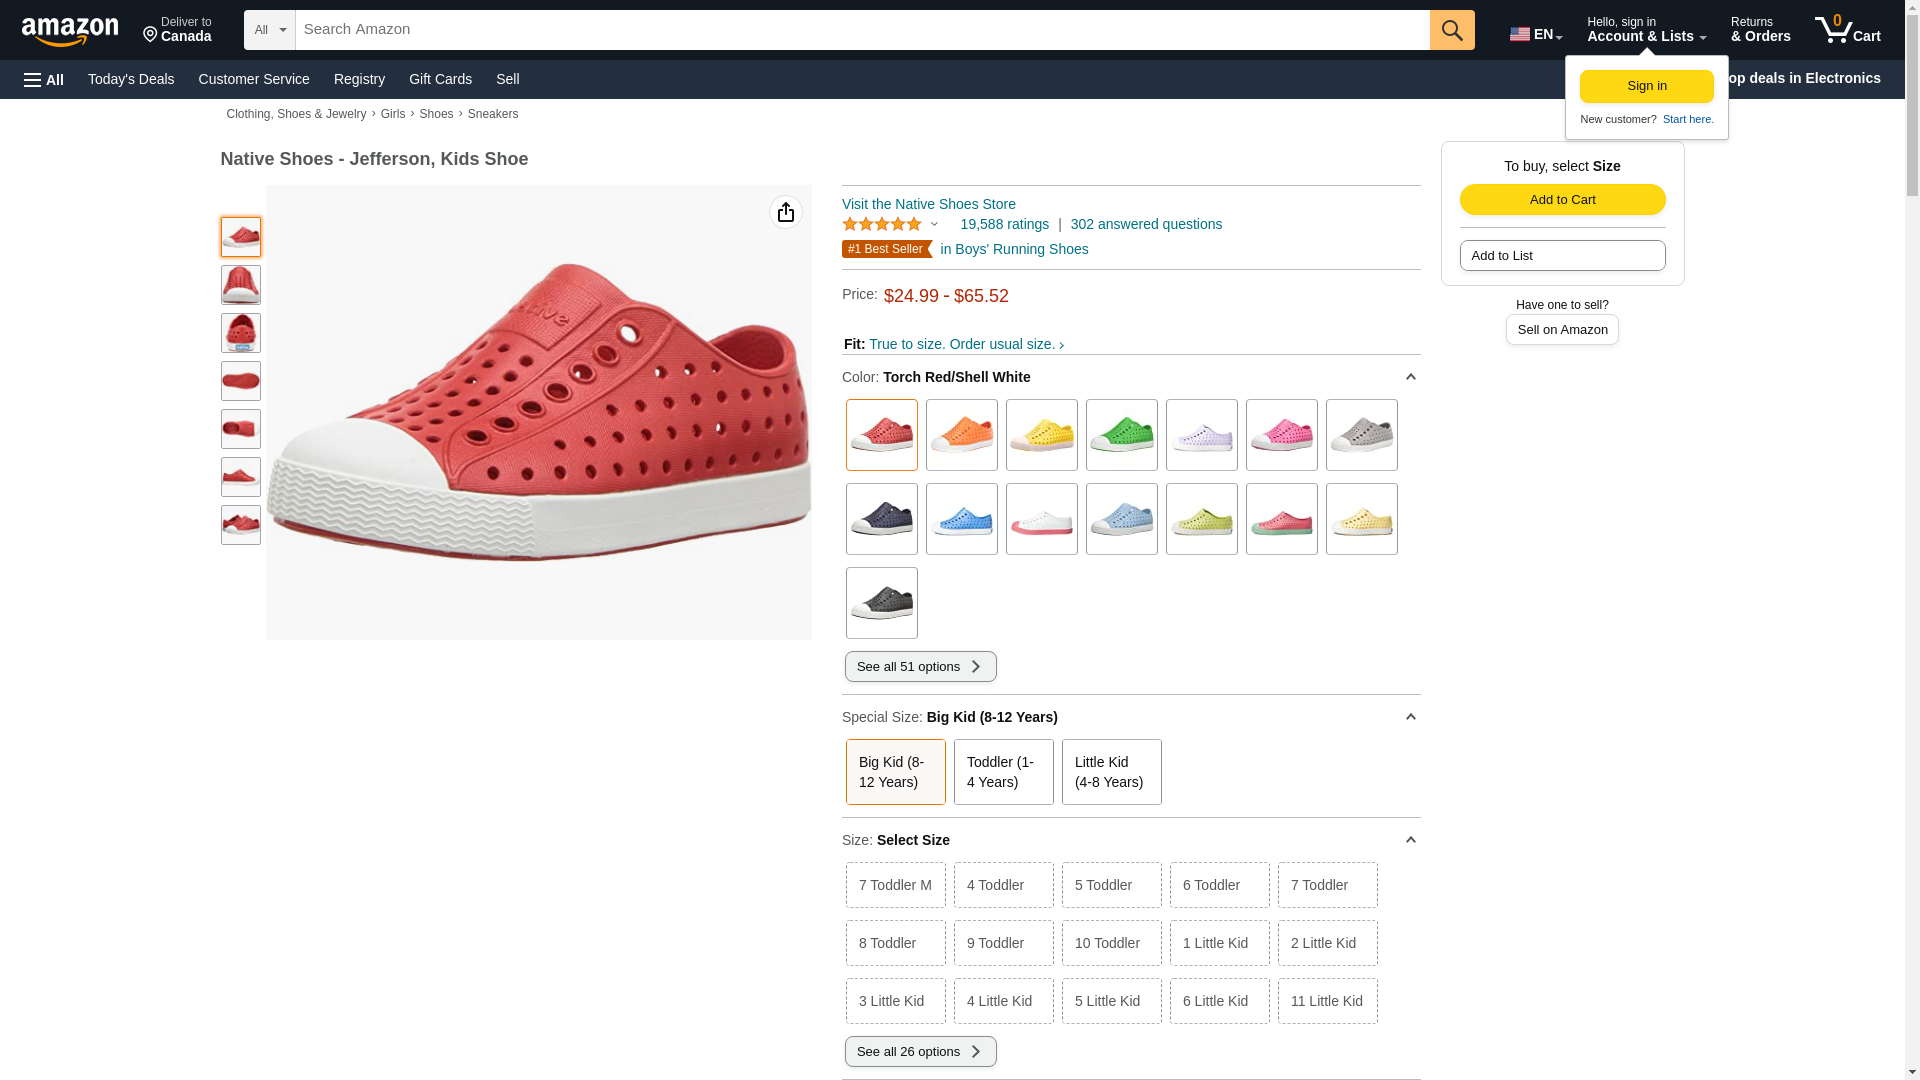
Task: Click the search magnifier button
Action: [x=1452, y=30]
